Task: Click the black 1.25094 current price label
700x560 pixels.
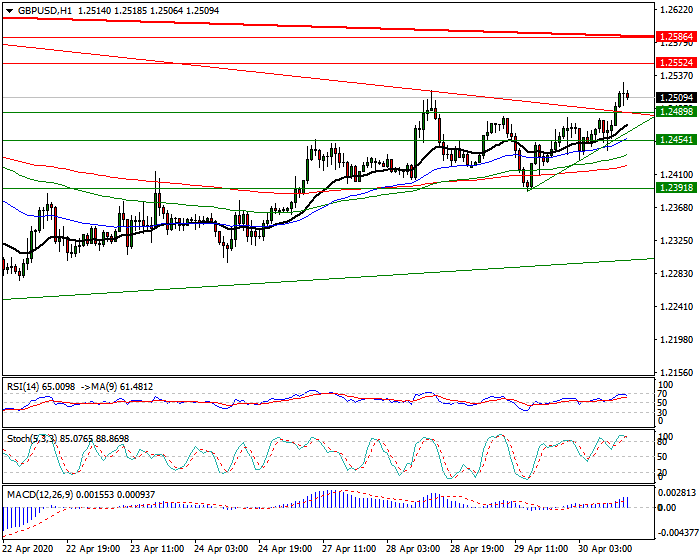Action: click(677, 97)
